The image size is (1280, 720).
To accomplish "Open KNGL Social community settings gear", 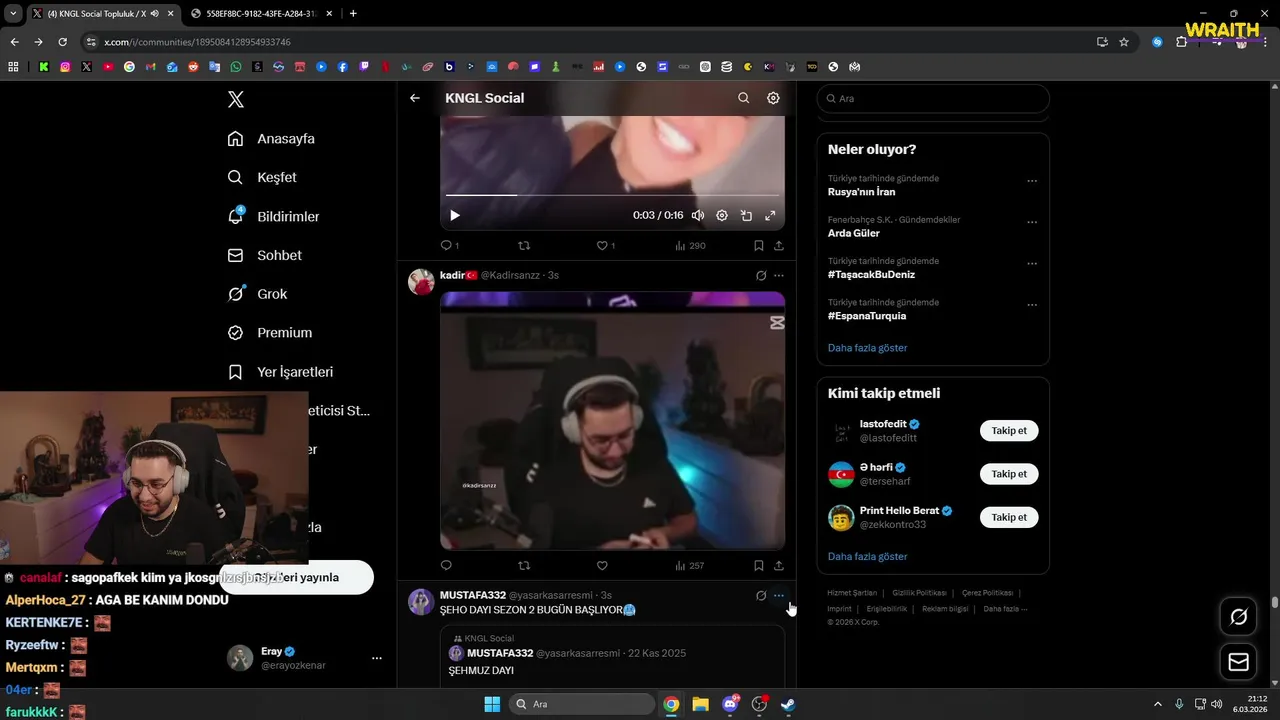I will point(773,98).
